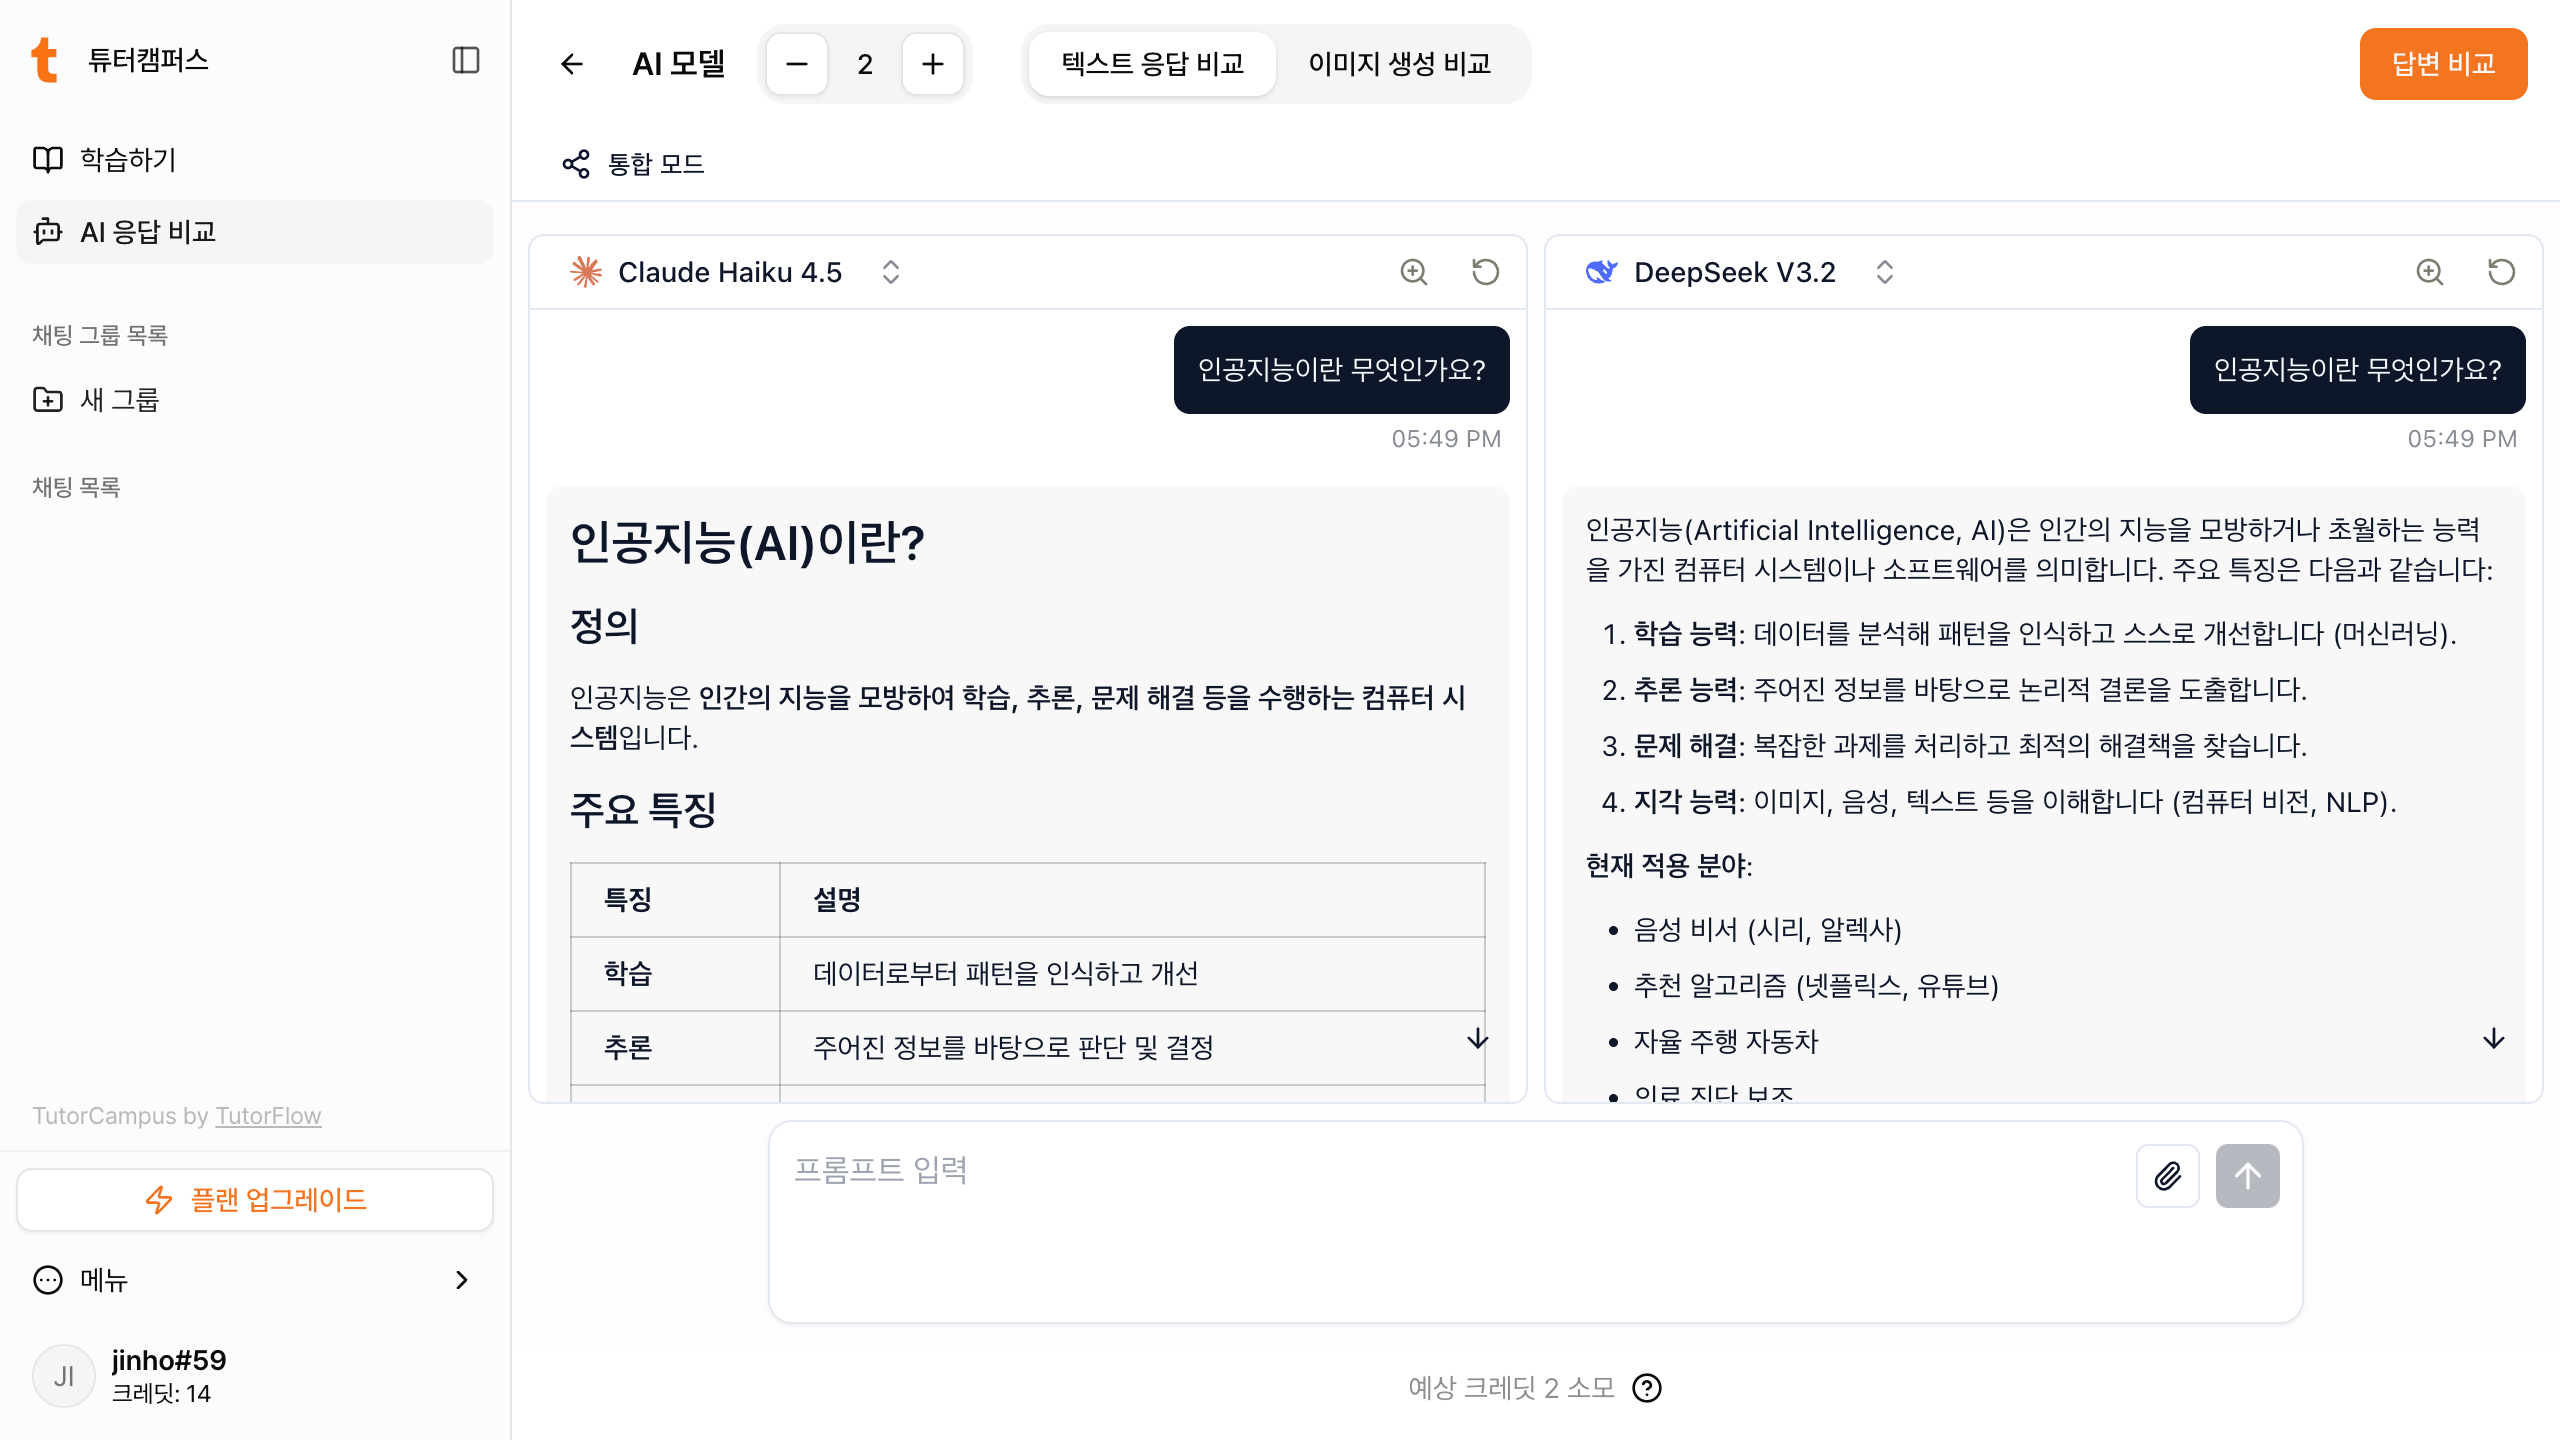Open the jinho#59 profile name
The height and width of the screenshot is (1440, 2560).
click(x=169, y=1360)
